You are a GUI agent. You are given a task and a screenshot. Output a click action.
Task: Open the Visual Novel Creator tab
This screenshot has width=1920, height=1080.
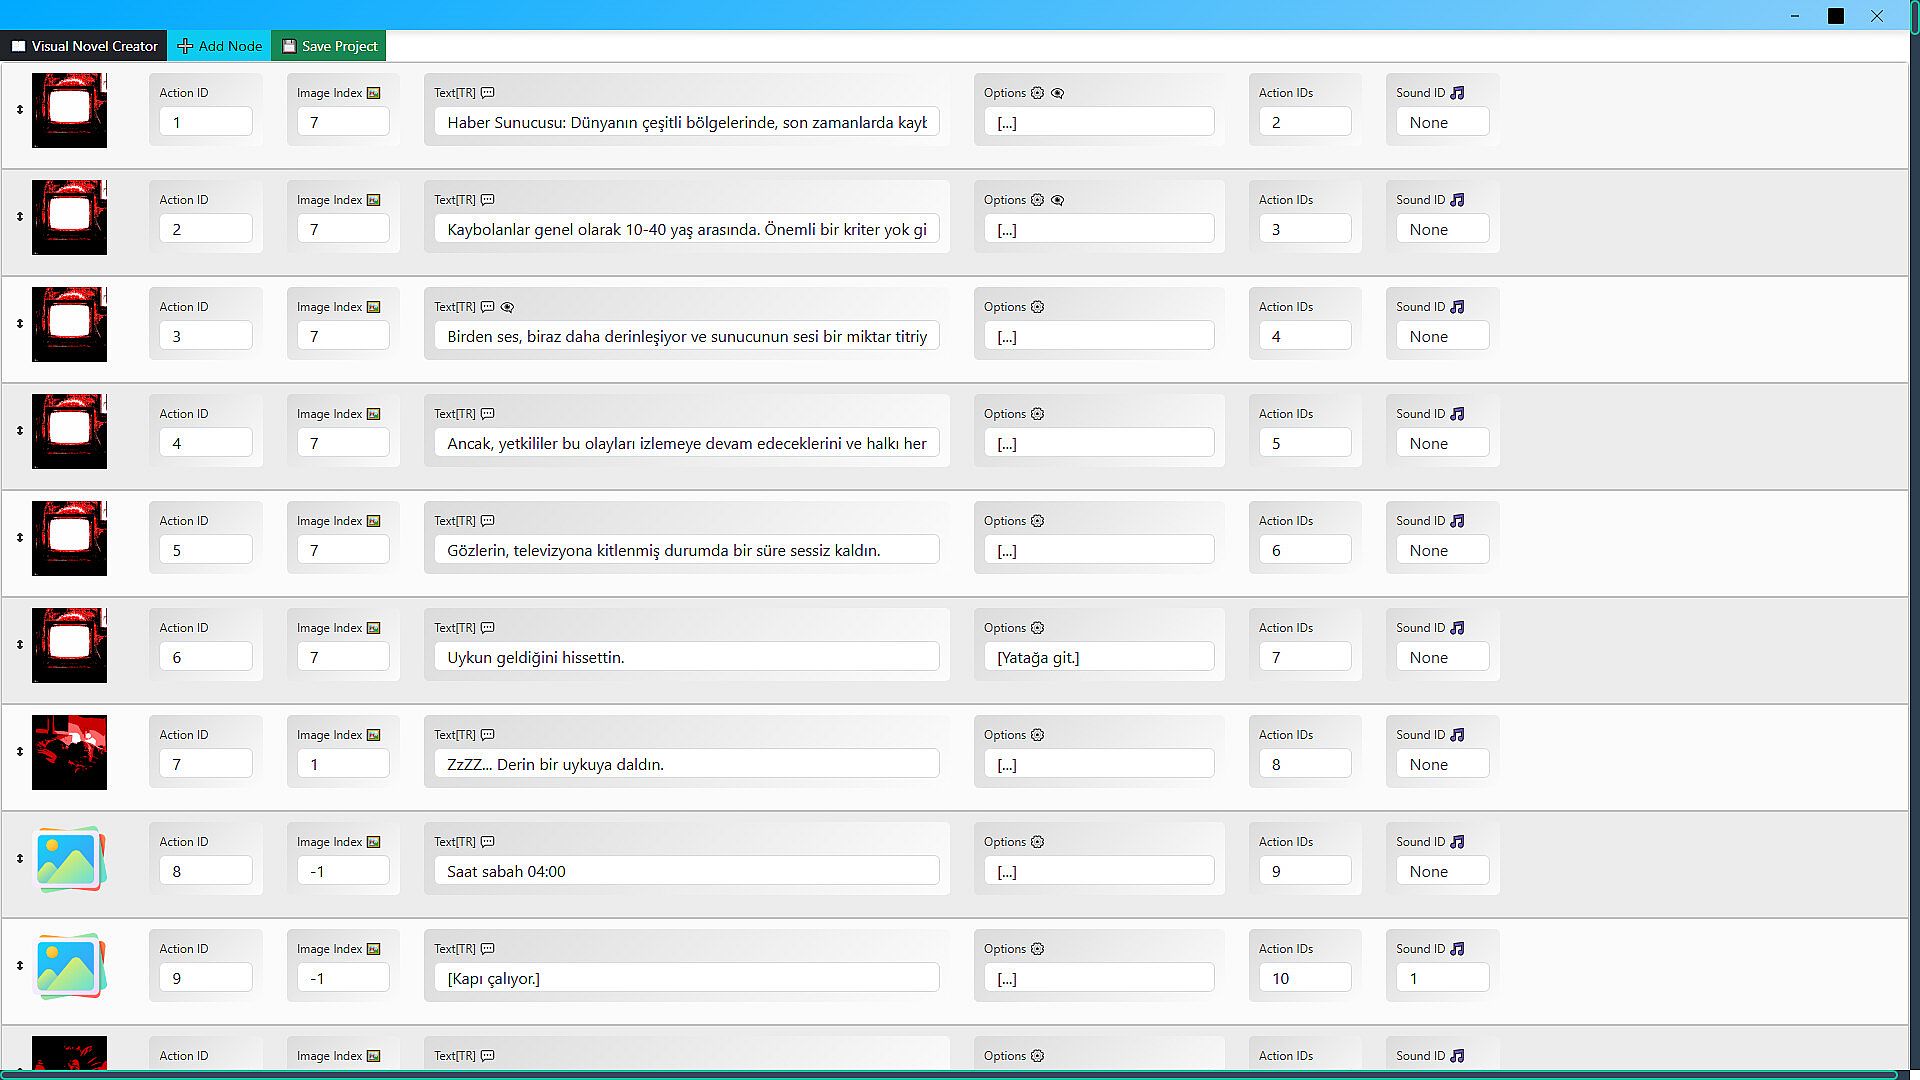[x=84, y=46]
